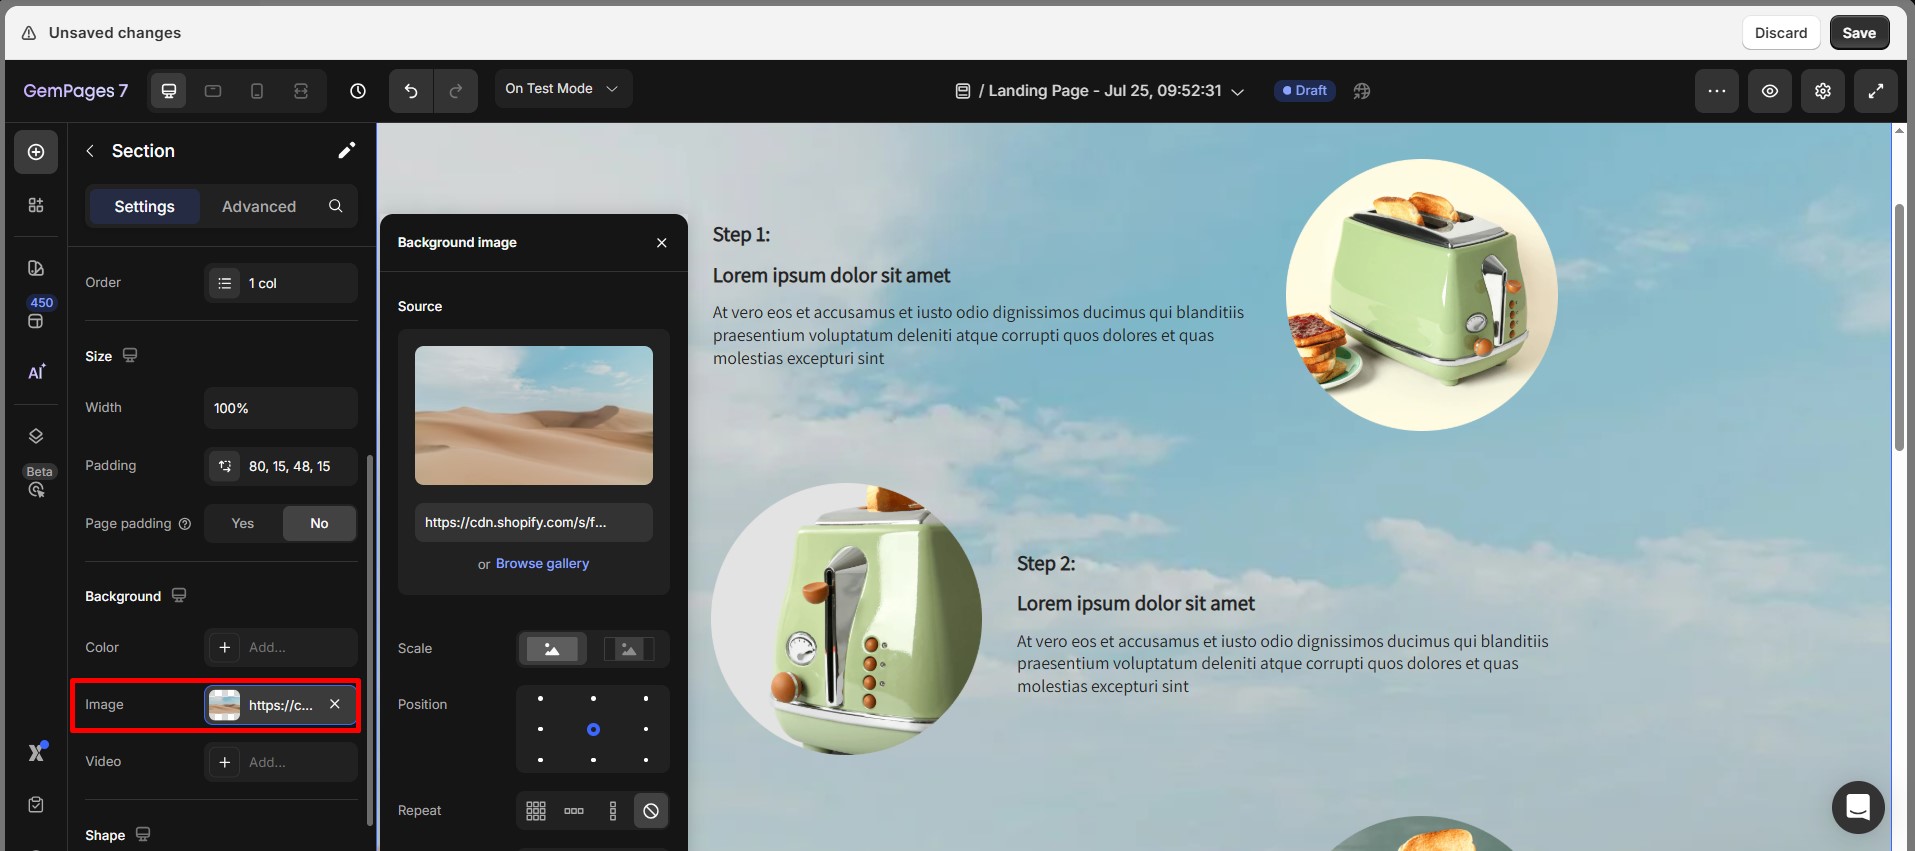The width and height of the screenshot is (1915, 851).
Task: Open the padding link icon
Action: pyautogui.click(x=225, y=466)
